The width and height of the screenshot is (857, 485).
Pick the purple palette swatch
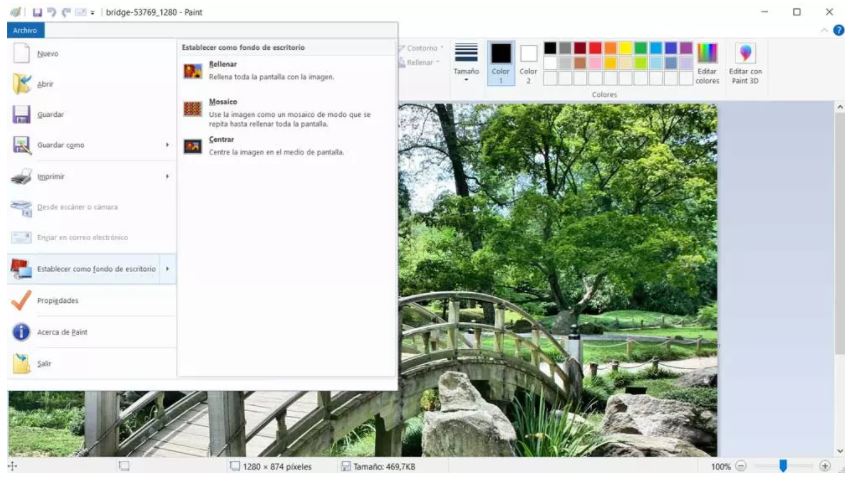click(x=686, y=48)
